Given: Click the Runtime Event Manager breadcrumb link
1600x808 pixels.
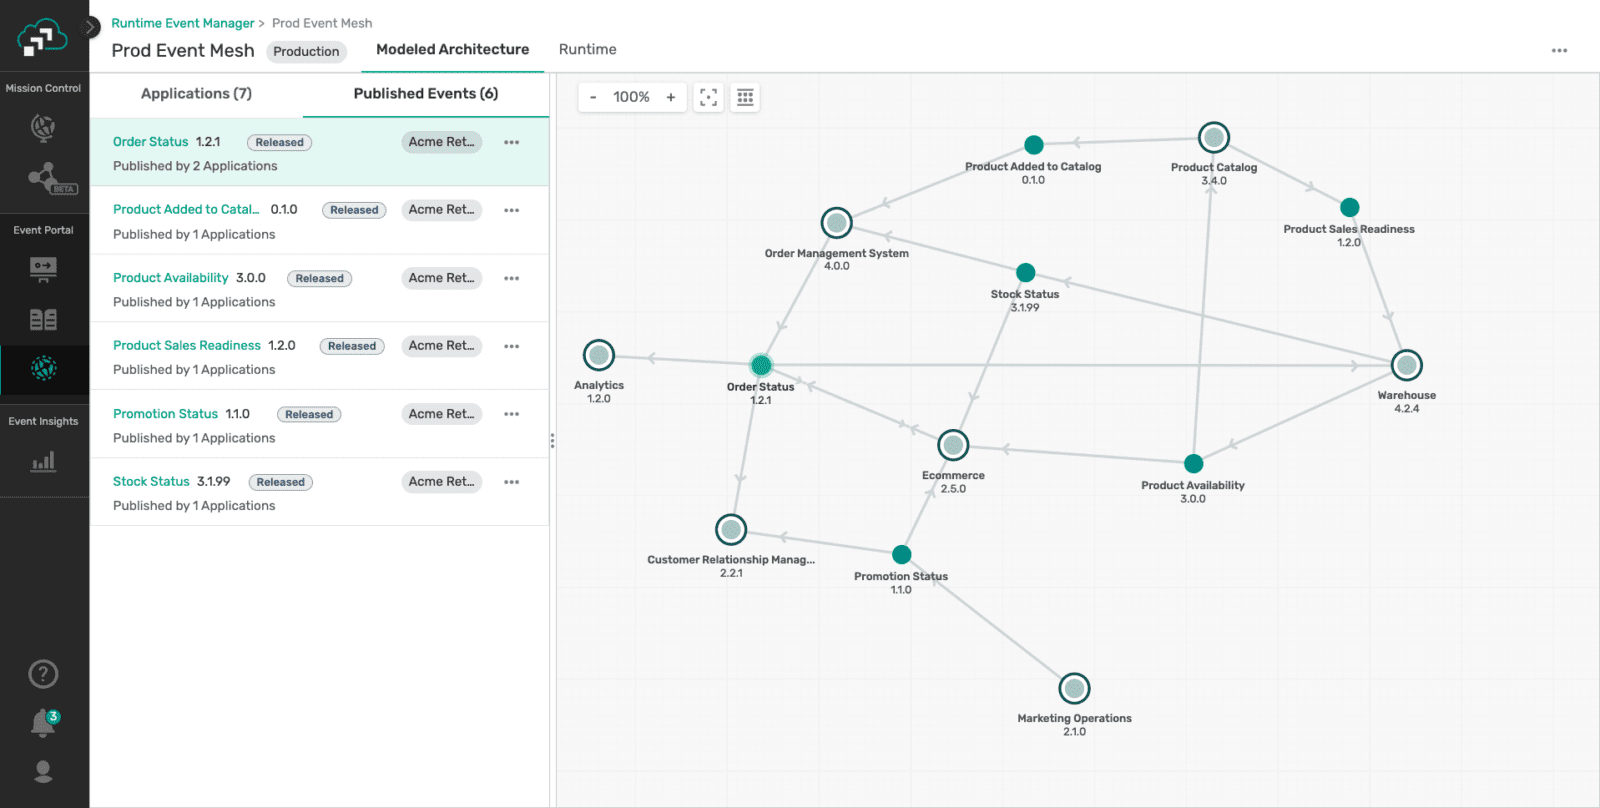Looking at the screenshot, I should click(x=183, y=23).
